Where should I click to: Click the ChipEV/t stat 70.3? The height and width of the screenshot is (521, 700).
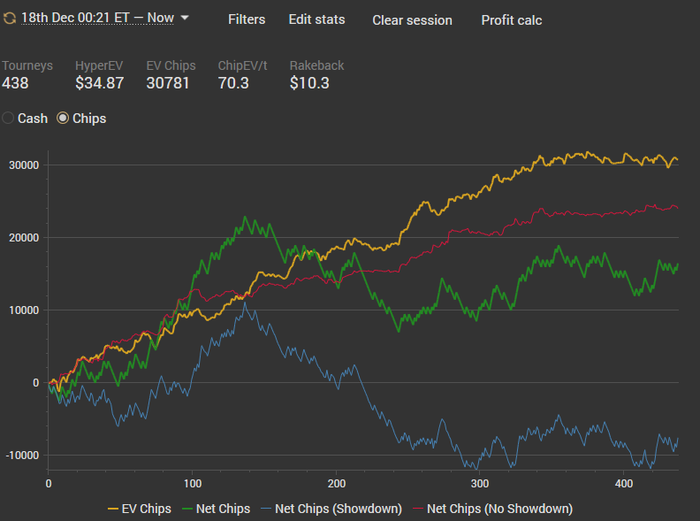233,83
